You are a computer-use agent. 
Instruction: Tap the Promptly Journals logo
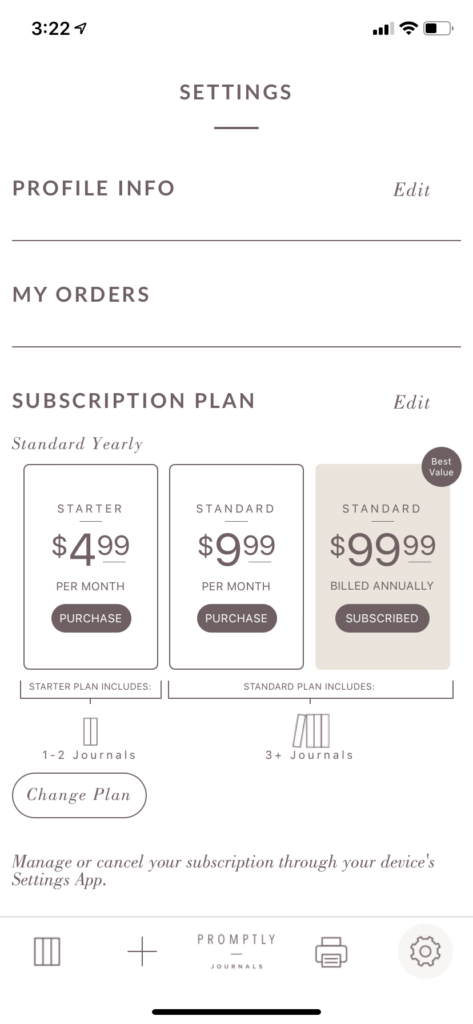pyautogui.click(x=236, y=952)
